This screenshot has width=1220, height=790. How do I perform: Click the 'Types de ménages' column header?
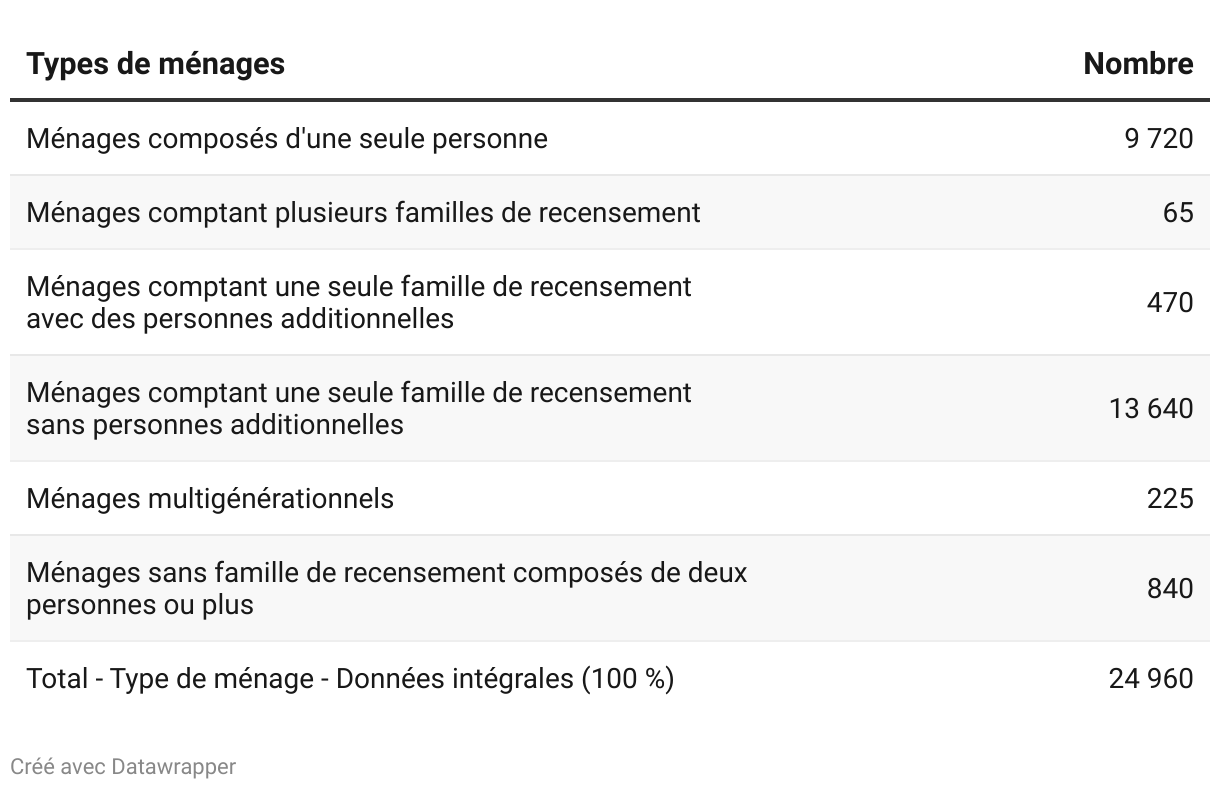tap(155, 64)
